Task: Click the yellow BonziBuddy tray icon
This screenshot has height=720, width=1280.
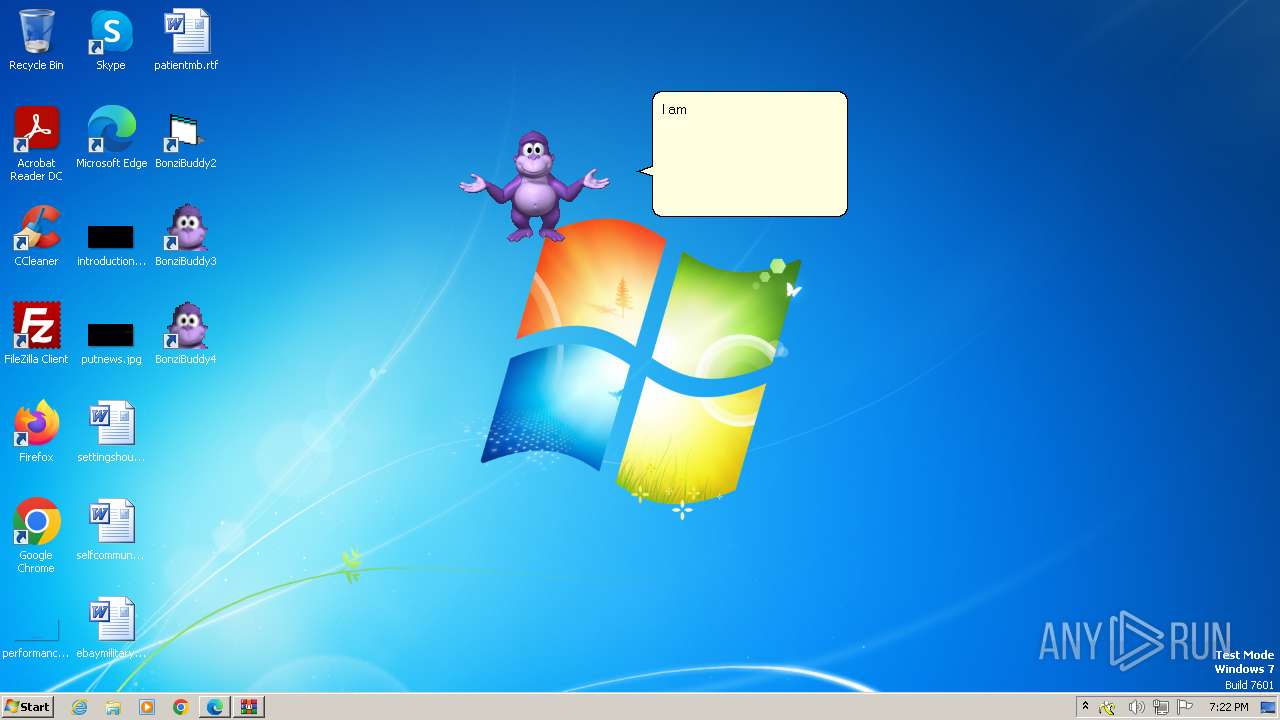Action: (x=1108, y=708)
